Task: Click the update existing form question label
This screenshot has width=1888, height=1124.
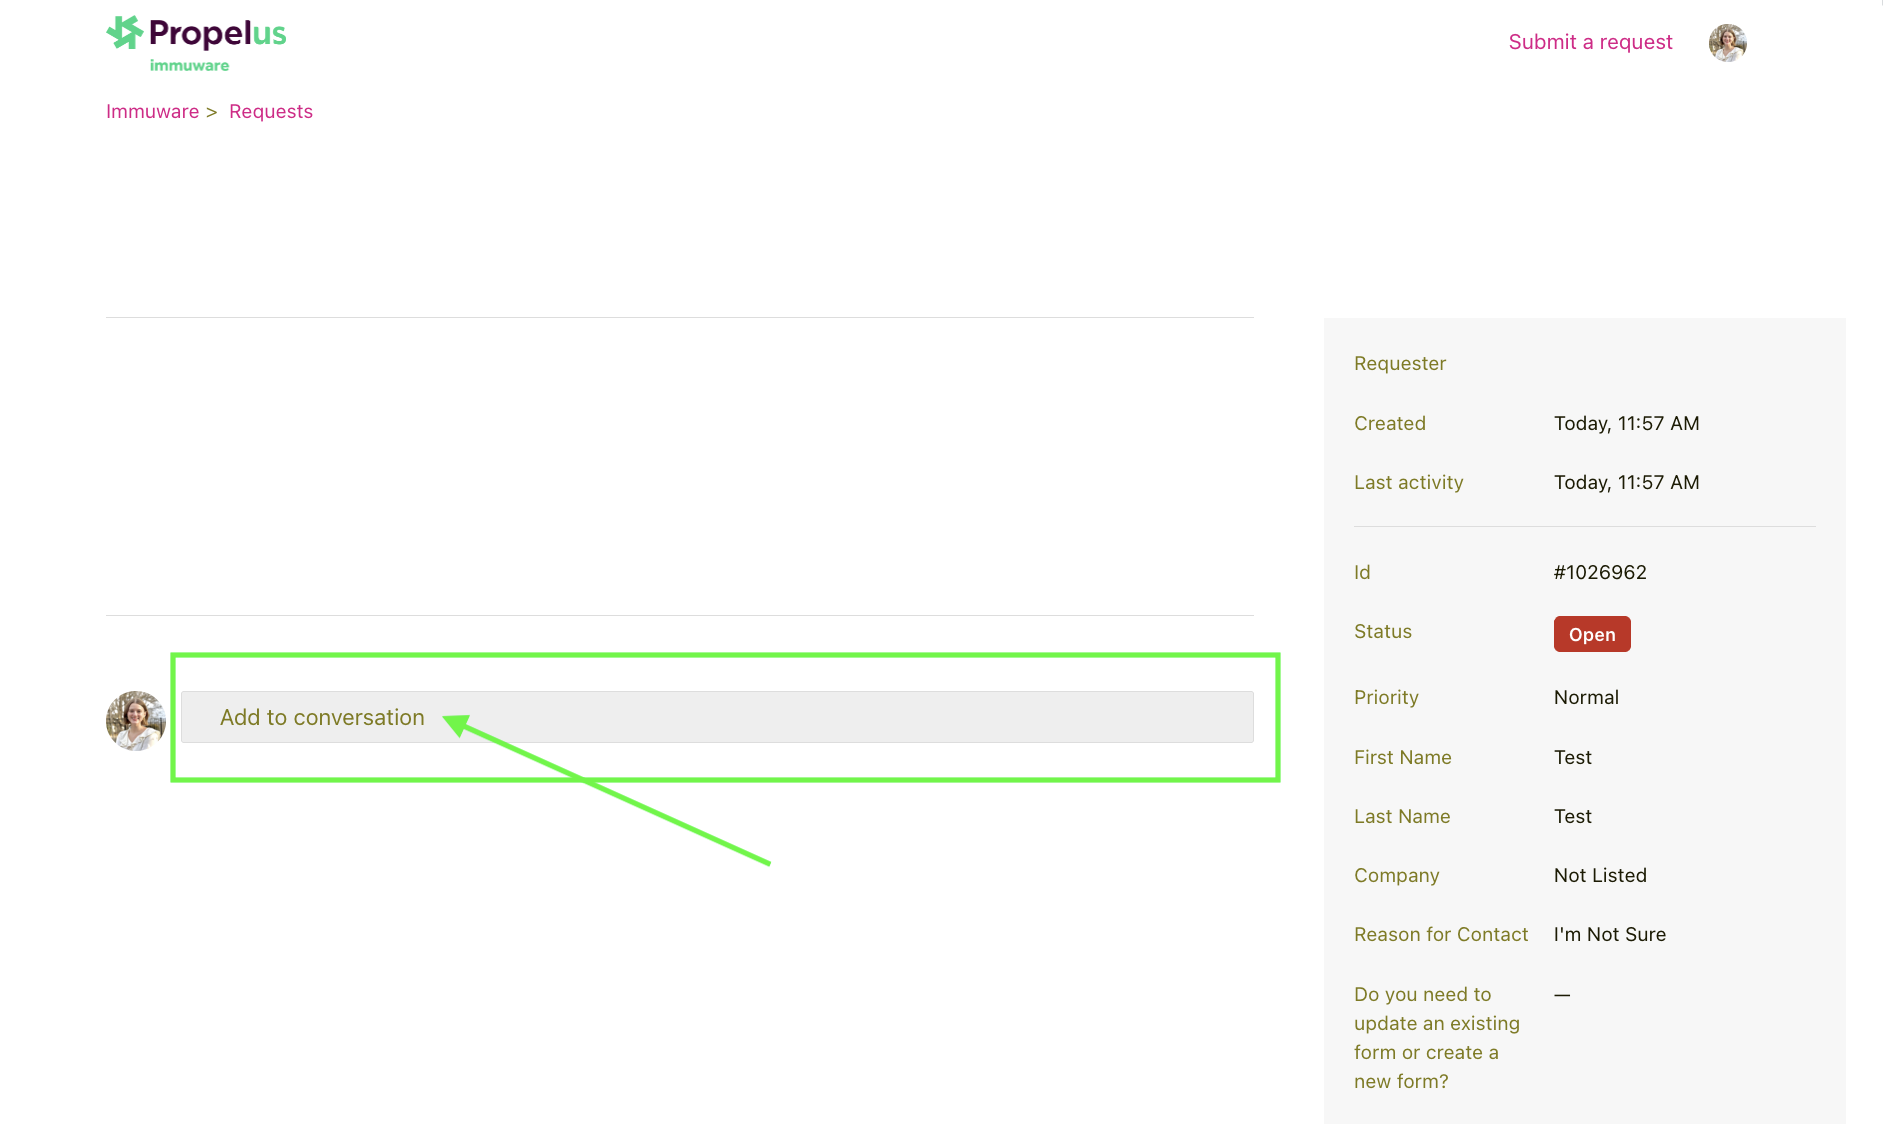Action: pos(1437,1038)
